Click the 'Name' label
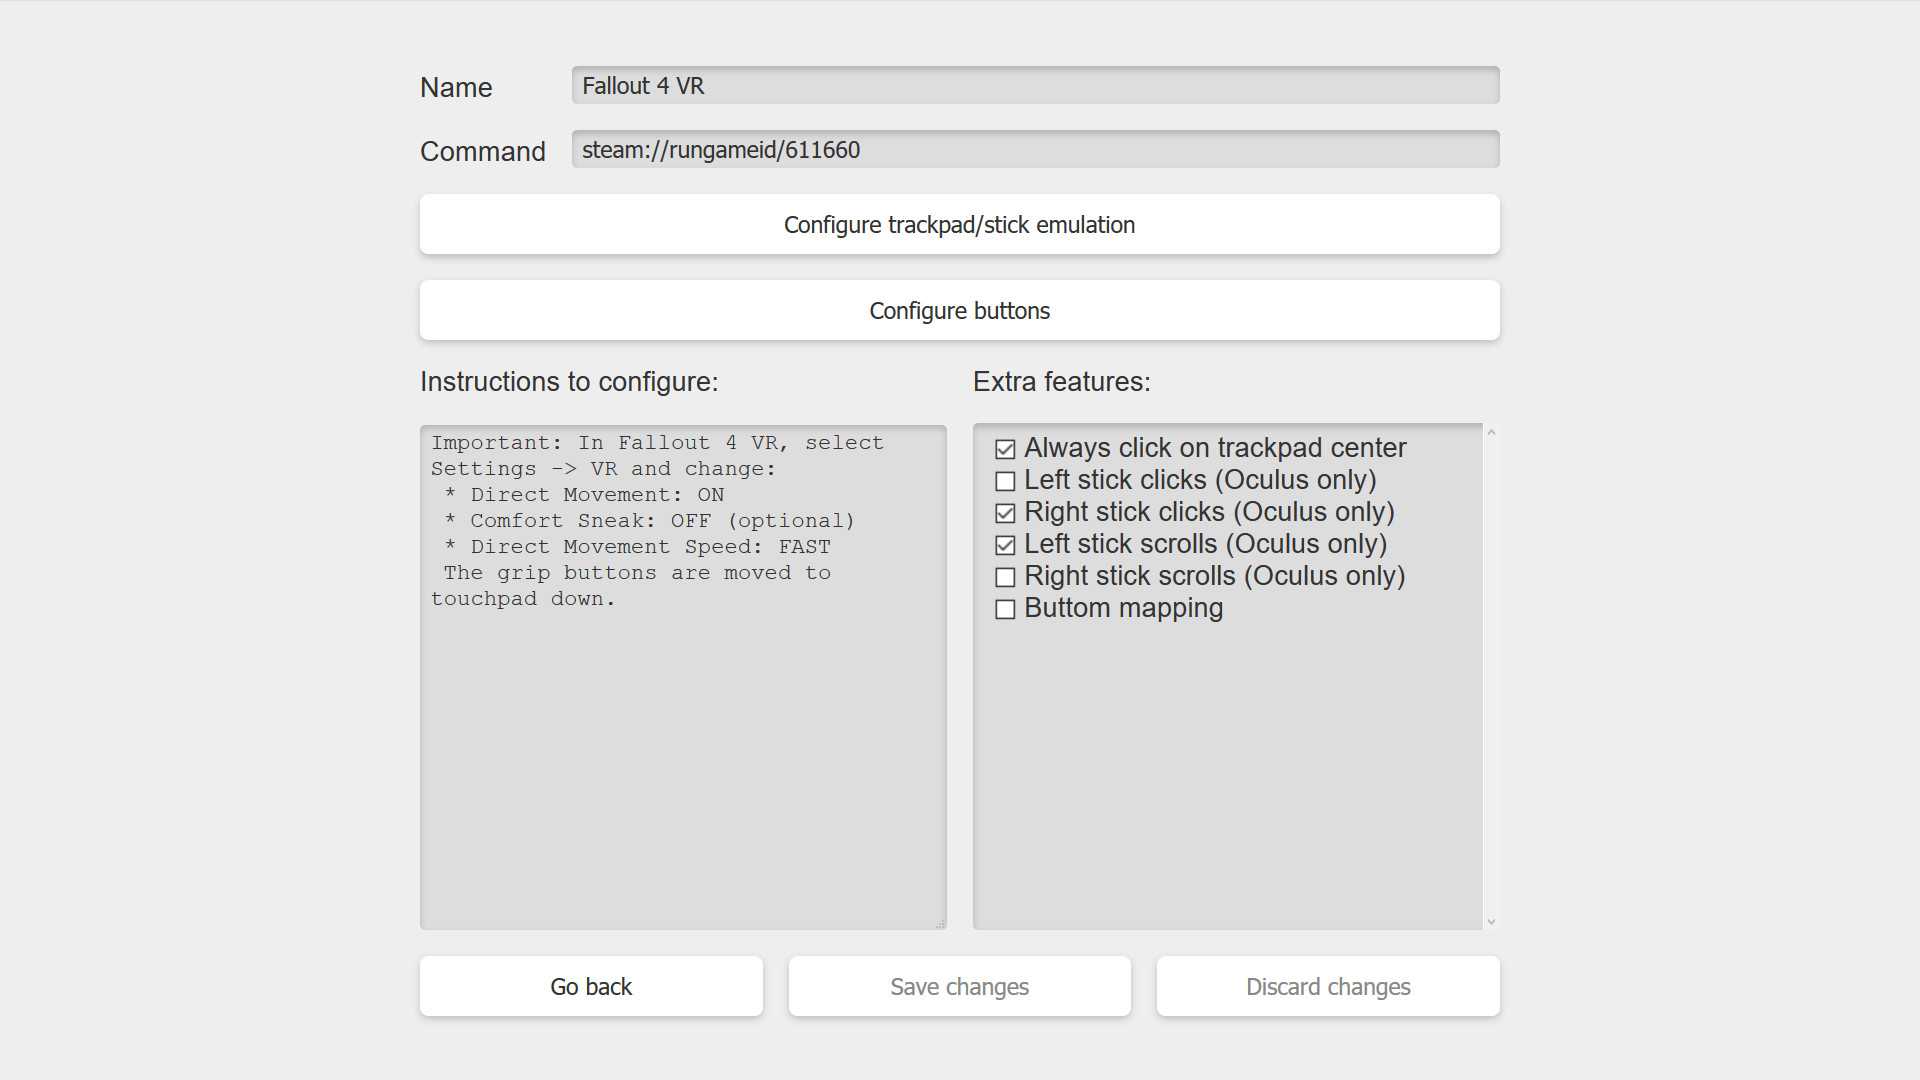 (456, 87)
